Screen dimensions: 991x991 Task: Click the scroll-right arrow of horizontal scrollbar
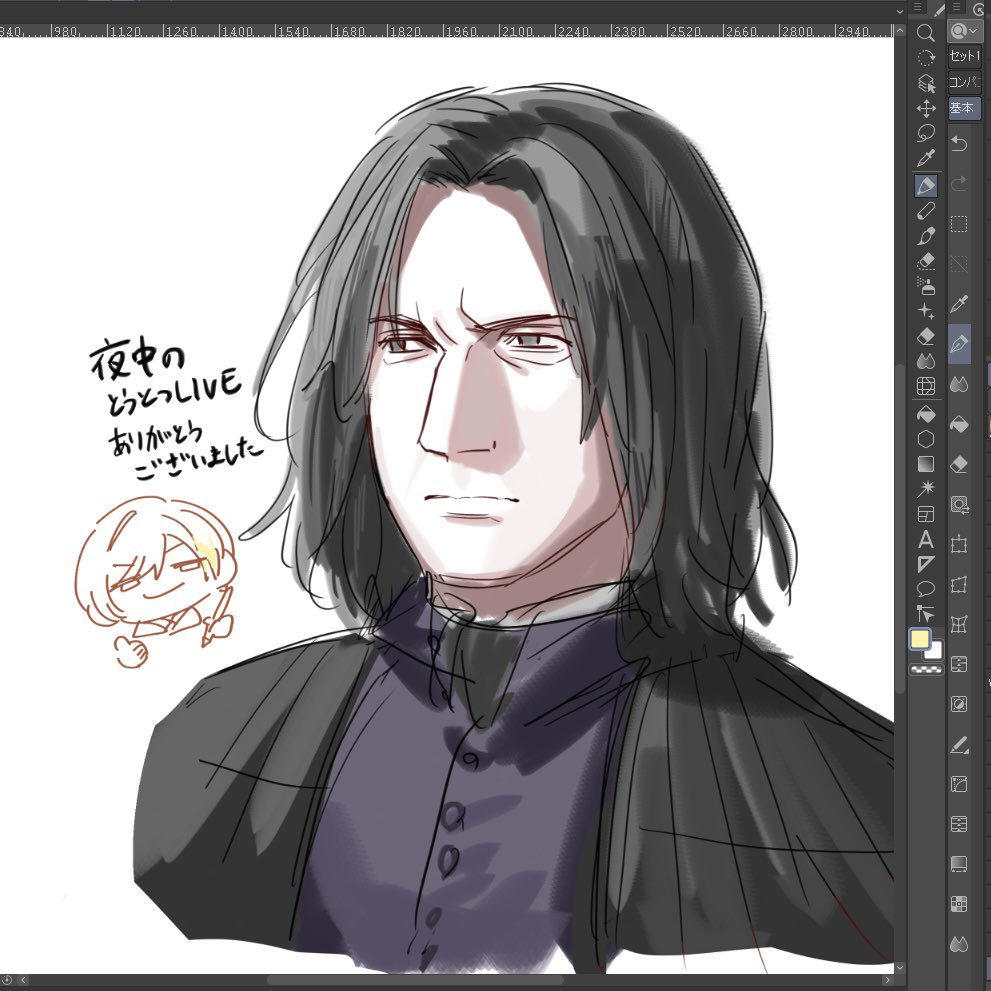[x=887, y=980]
